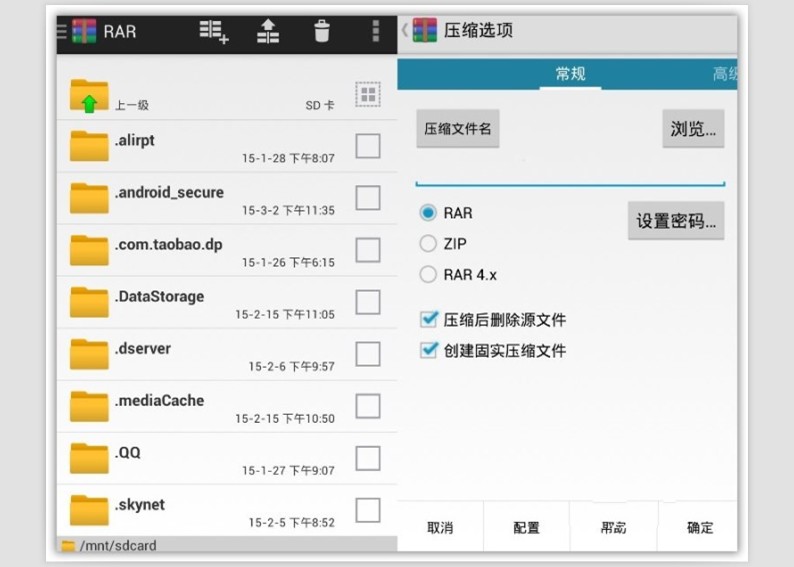
Task: Tap the SD 卡 label
Action: tap(320, 105)
